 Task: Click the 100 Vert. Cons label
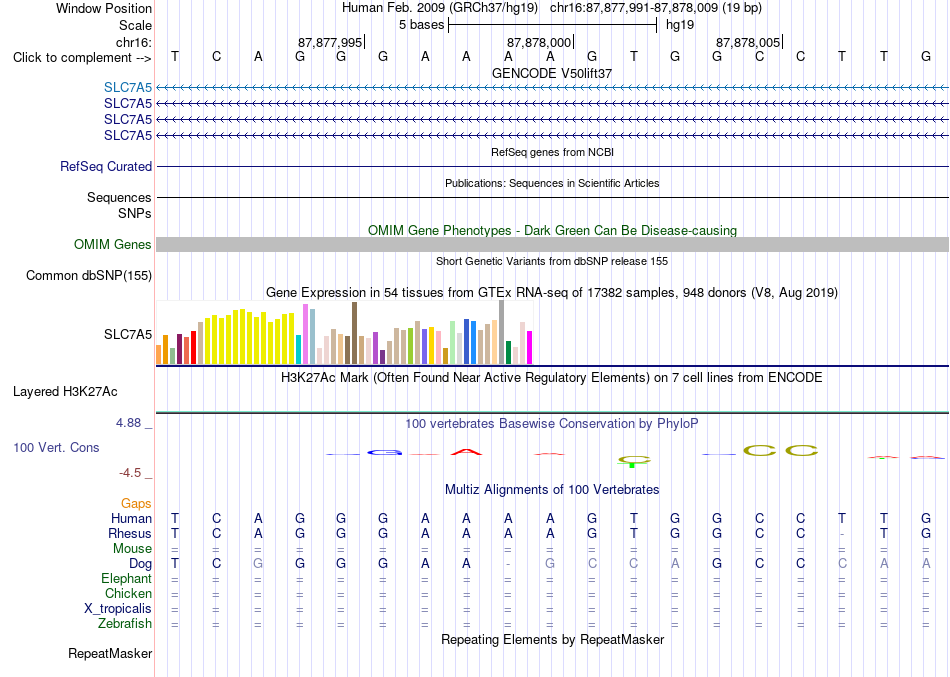pos(56,447)
